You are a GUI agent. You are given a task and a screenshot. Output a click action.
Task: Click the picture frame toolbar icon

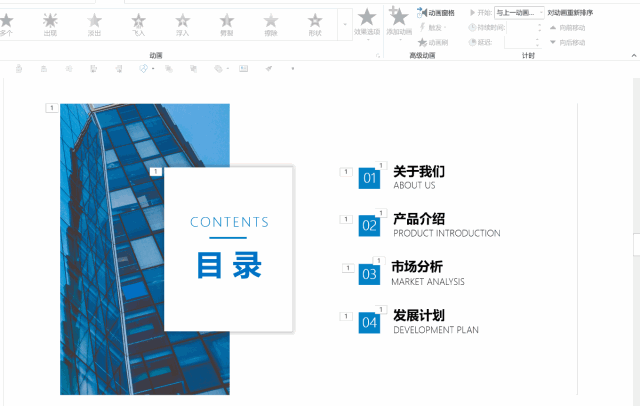[243, 69]
